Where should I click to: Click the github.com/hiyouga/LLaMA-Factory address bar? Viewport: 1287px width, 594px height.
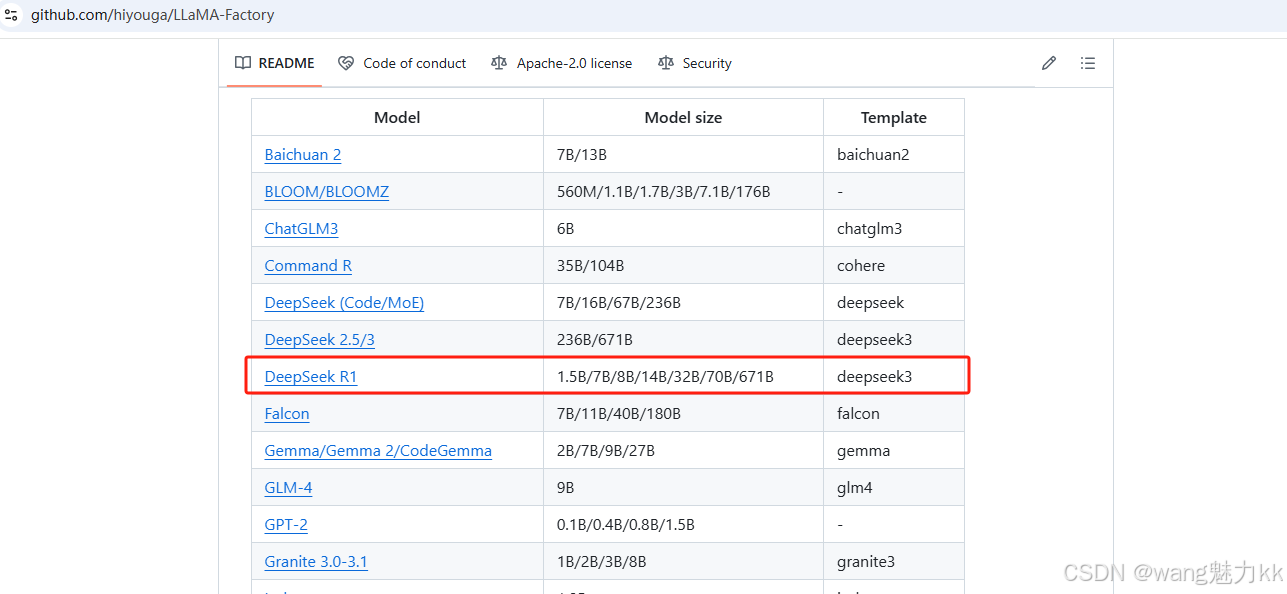[x=152, y=15]
